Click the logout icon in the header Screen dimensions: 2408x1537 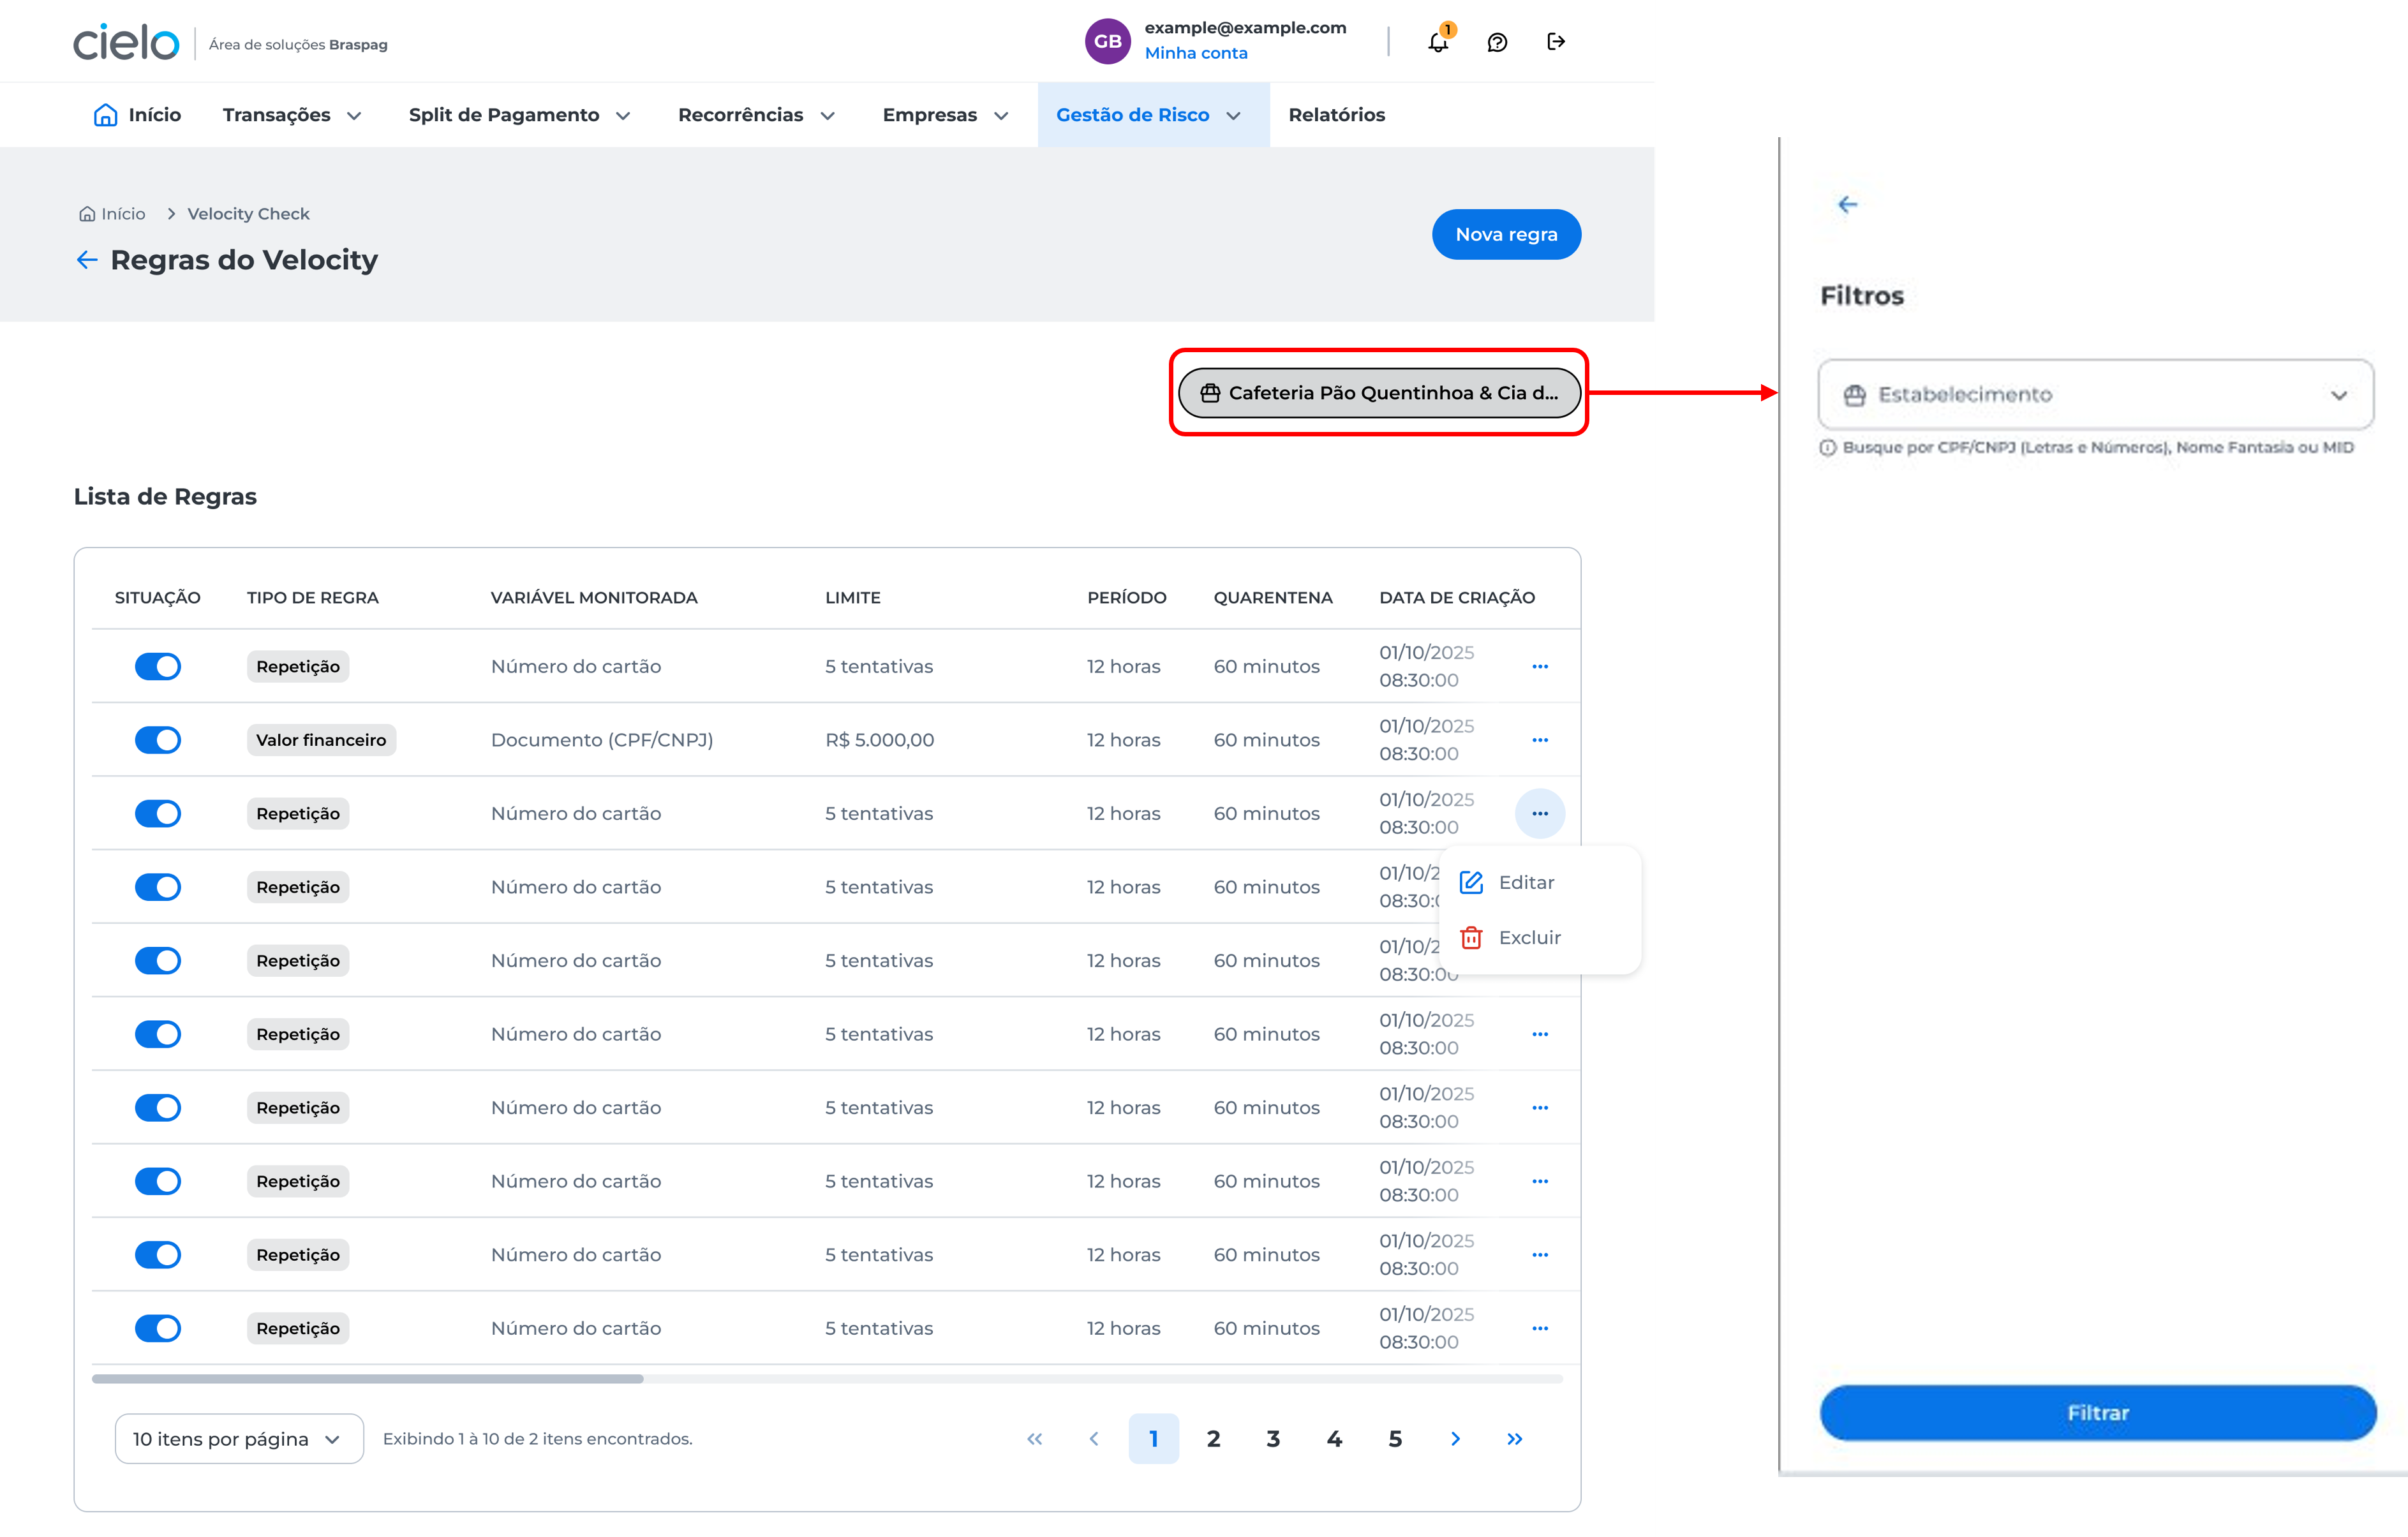pos(1556,42)
